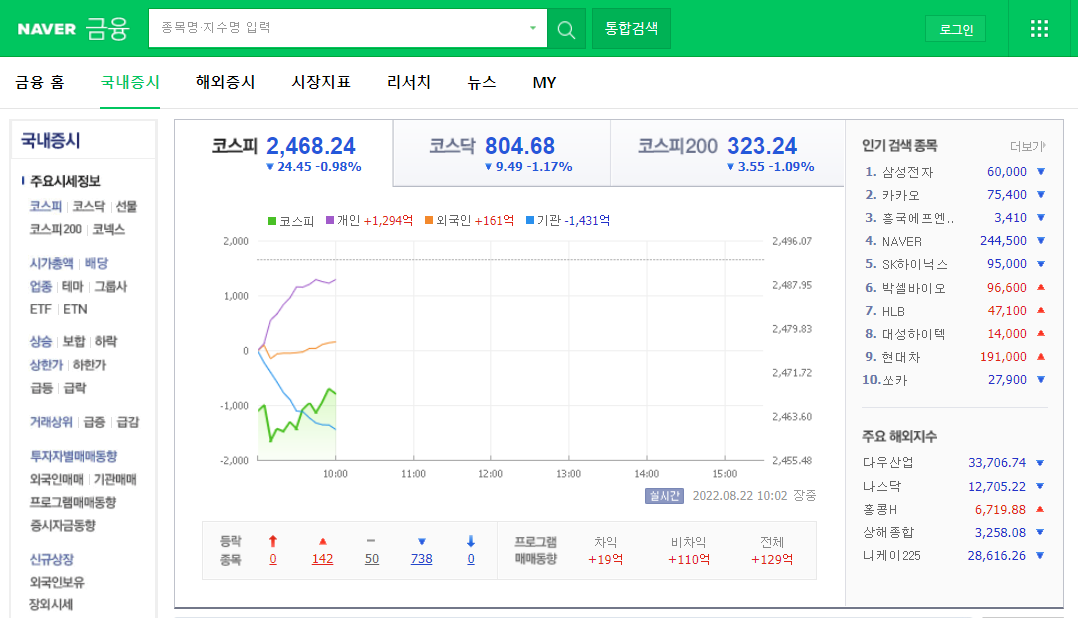Click the down arrow beside 삼성전자 60,000
Image resolution: width=1078 pixels, height=631 pixels.
tap(1041, 171)
